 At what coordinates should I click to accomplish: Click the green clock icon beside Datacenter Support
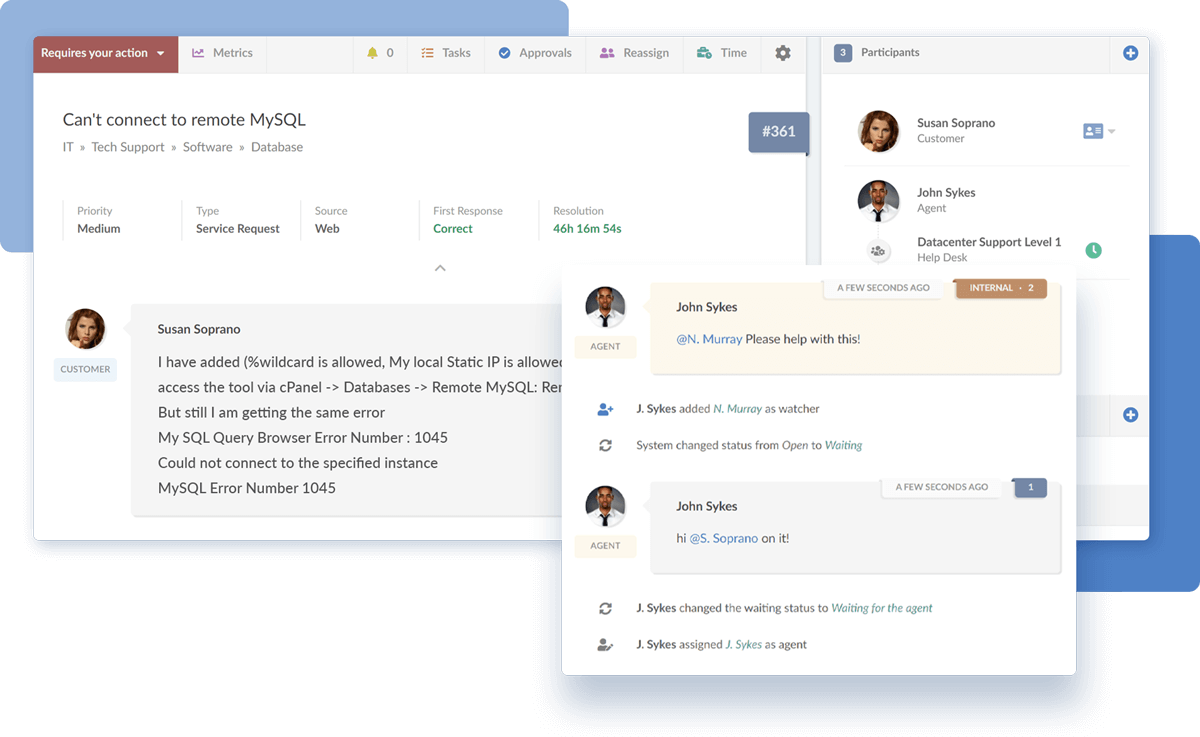1093,250
